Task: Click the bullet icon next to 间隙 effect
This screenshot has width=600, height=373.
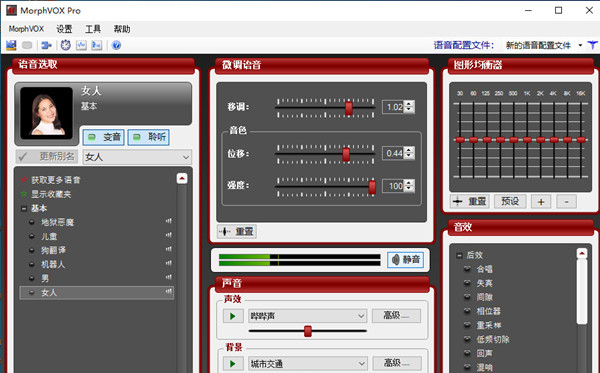Action: click(467, 296)
